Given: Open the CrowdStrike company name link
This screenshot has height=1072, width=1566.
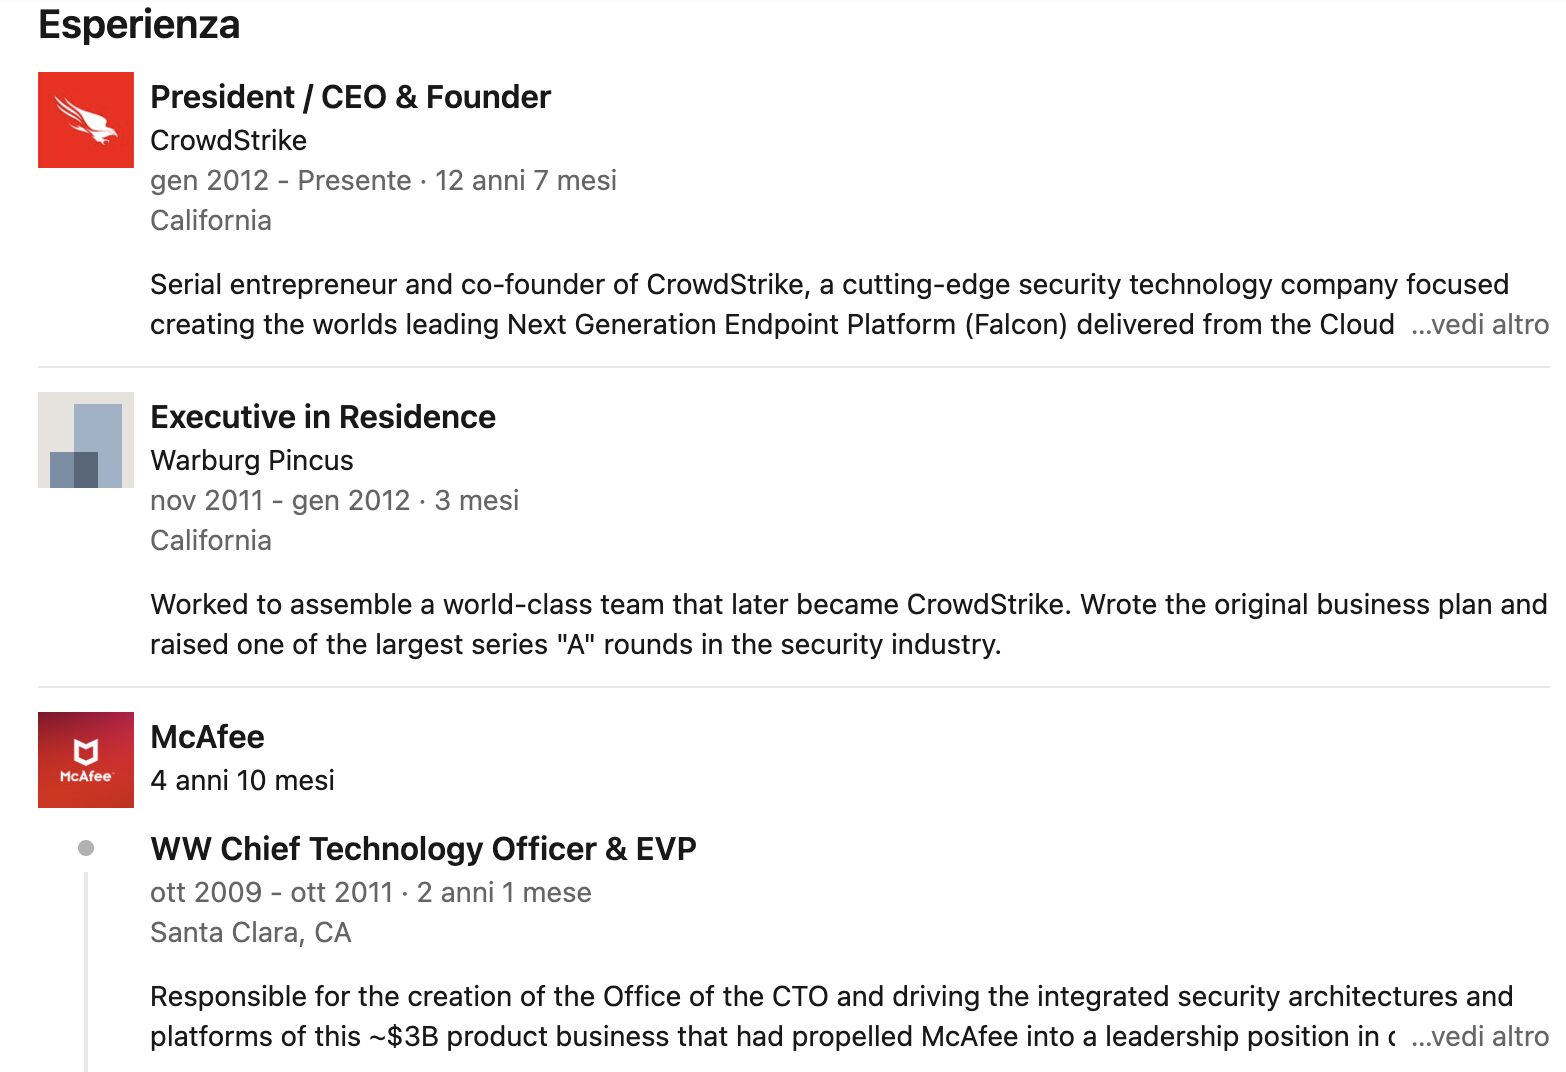Looking at the screenshot, I should pyautogui.click(x=228, y=140).
